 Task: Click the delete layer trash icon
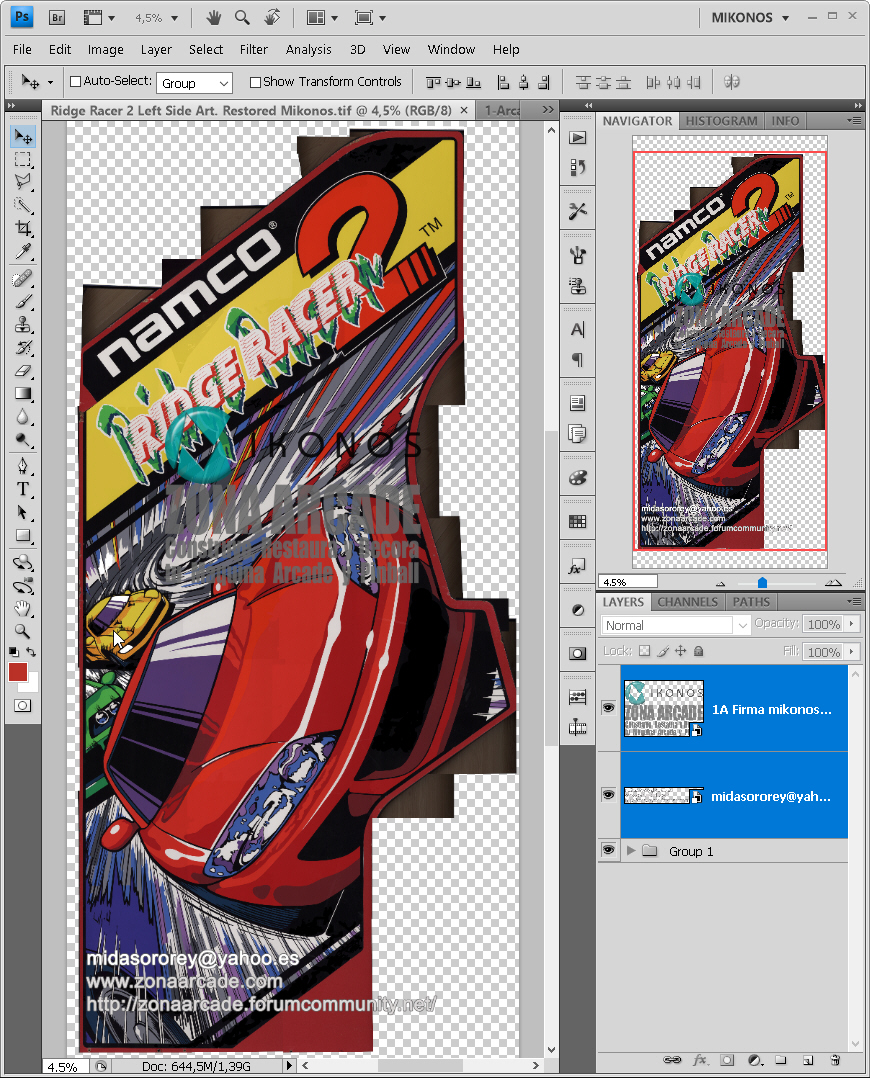835,1059
